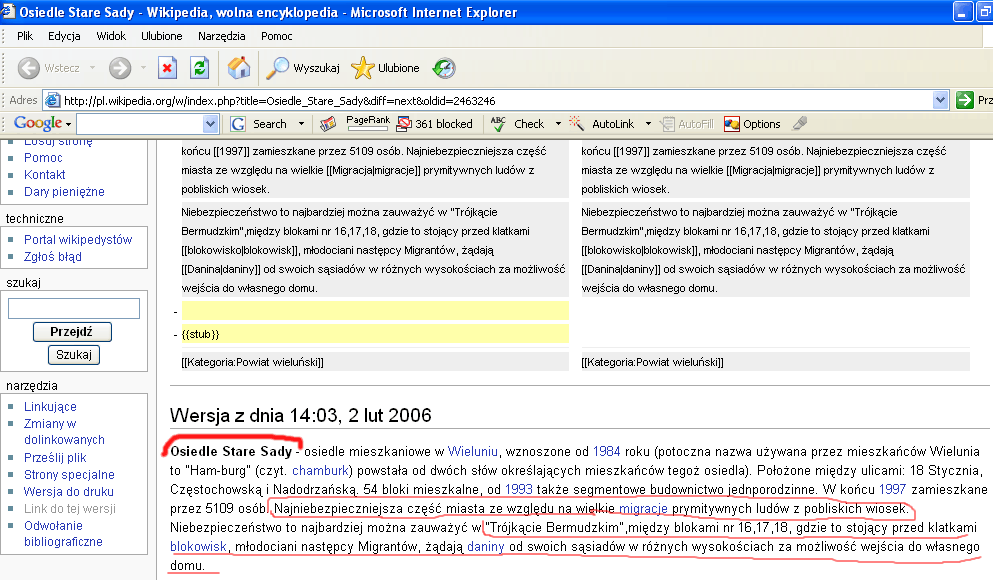
Task: Open the Linkujące tool link
Action: coord(50,407)
